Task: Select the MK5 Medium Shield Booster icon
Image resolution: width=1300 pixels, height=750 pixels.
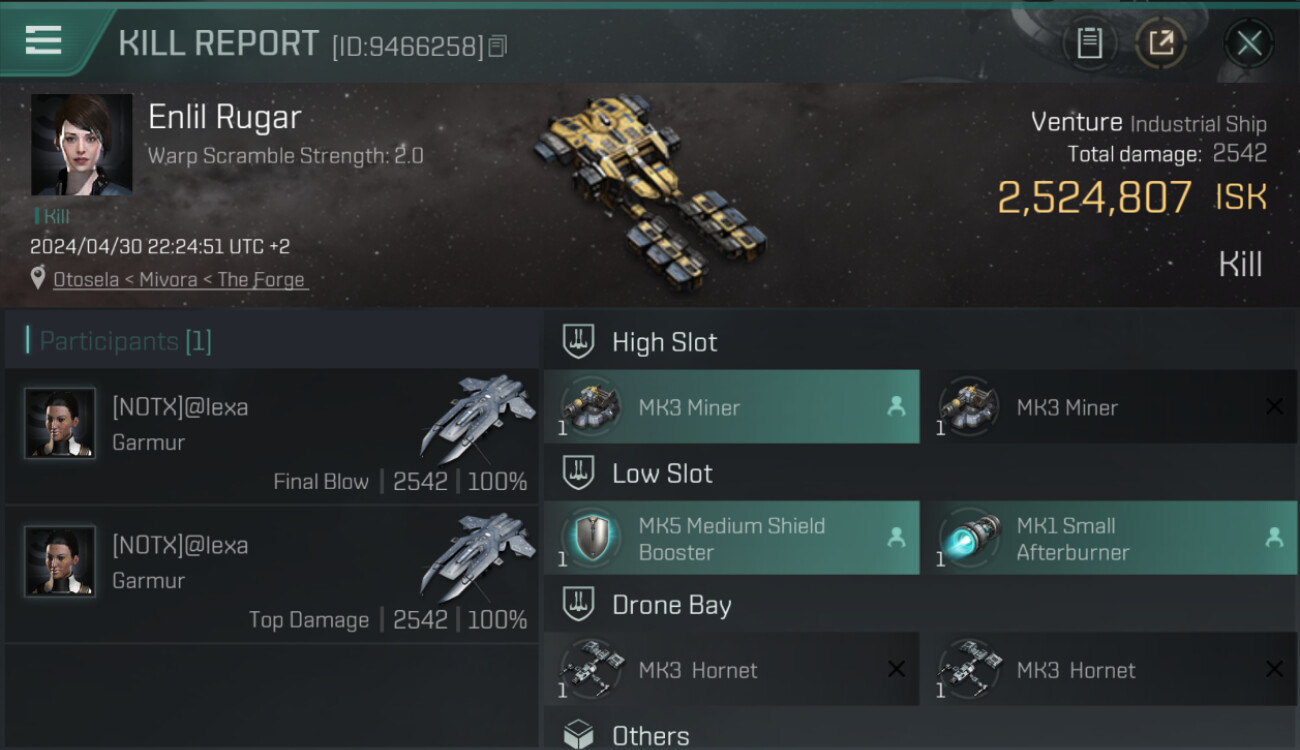Action: (591, 538)
